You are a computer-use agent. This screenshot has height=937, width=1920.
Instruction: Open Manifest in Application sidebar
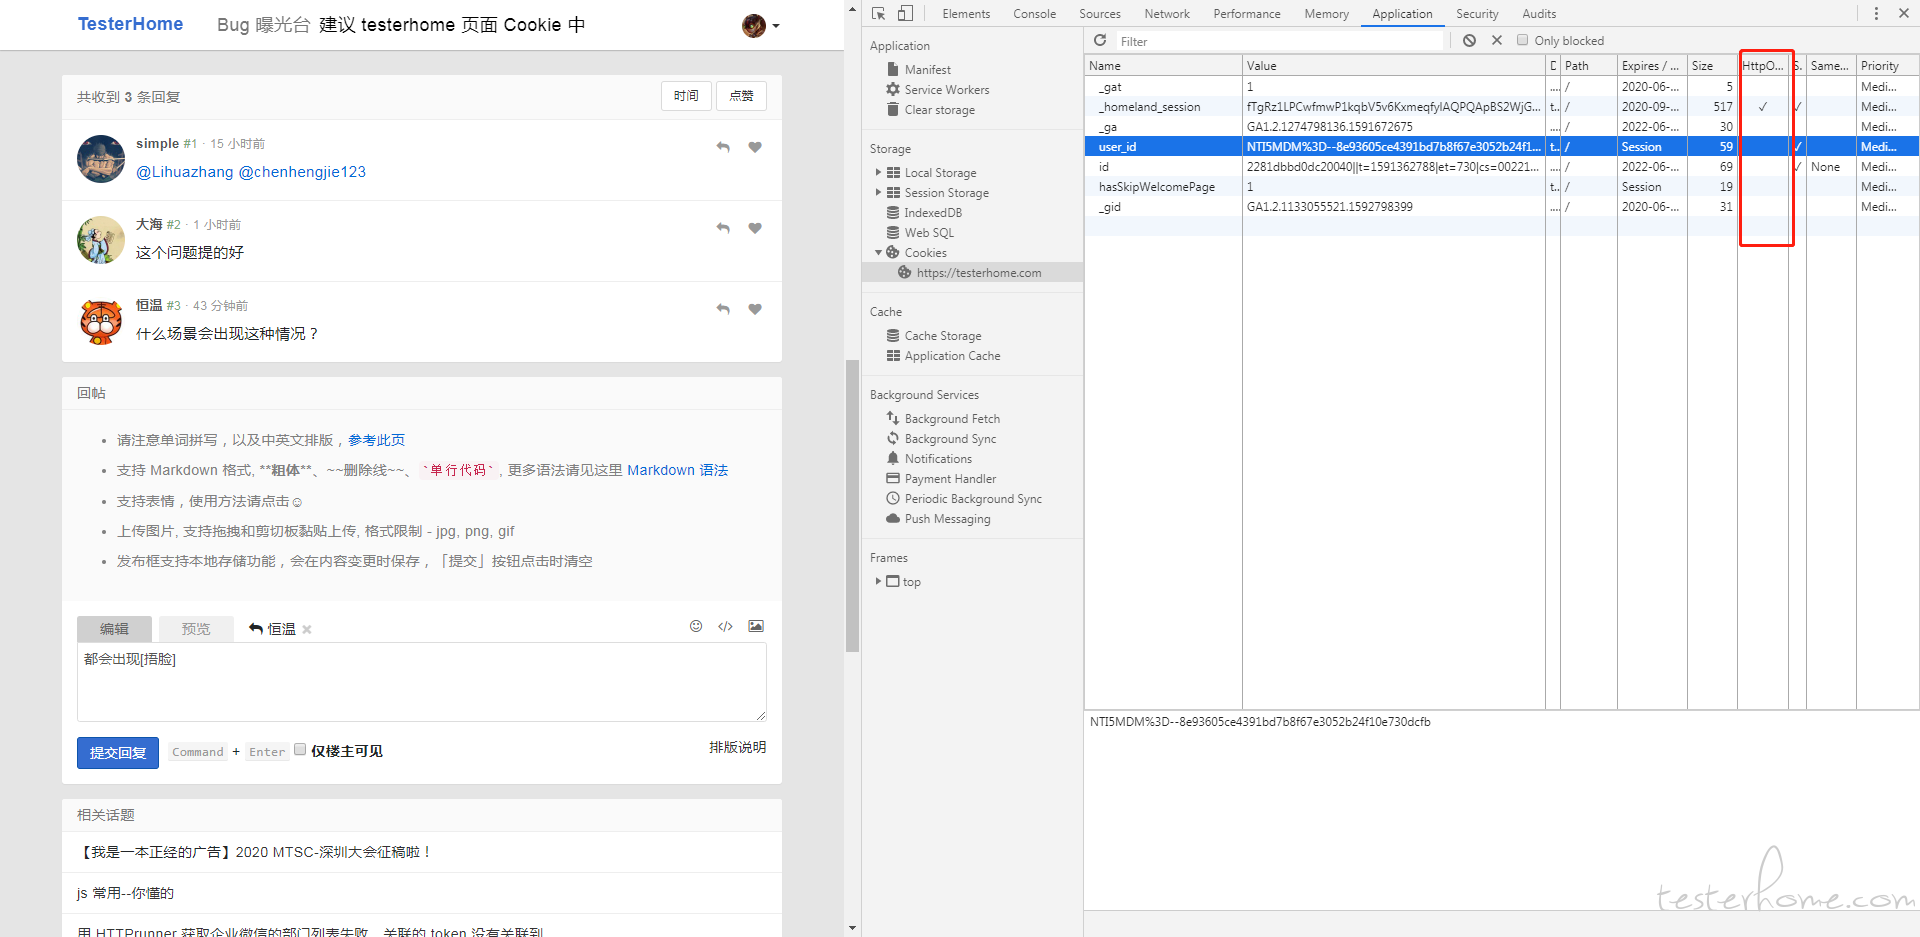coord(927,69)
